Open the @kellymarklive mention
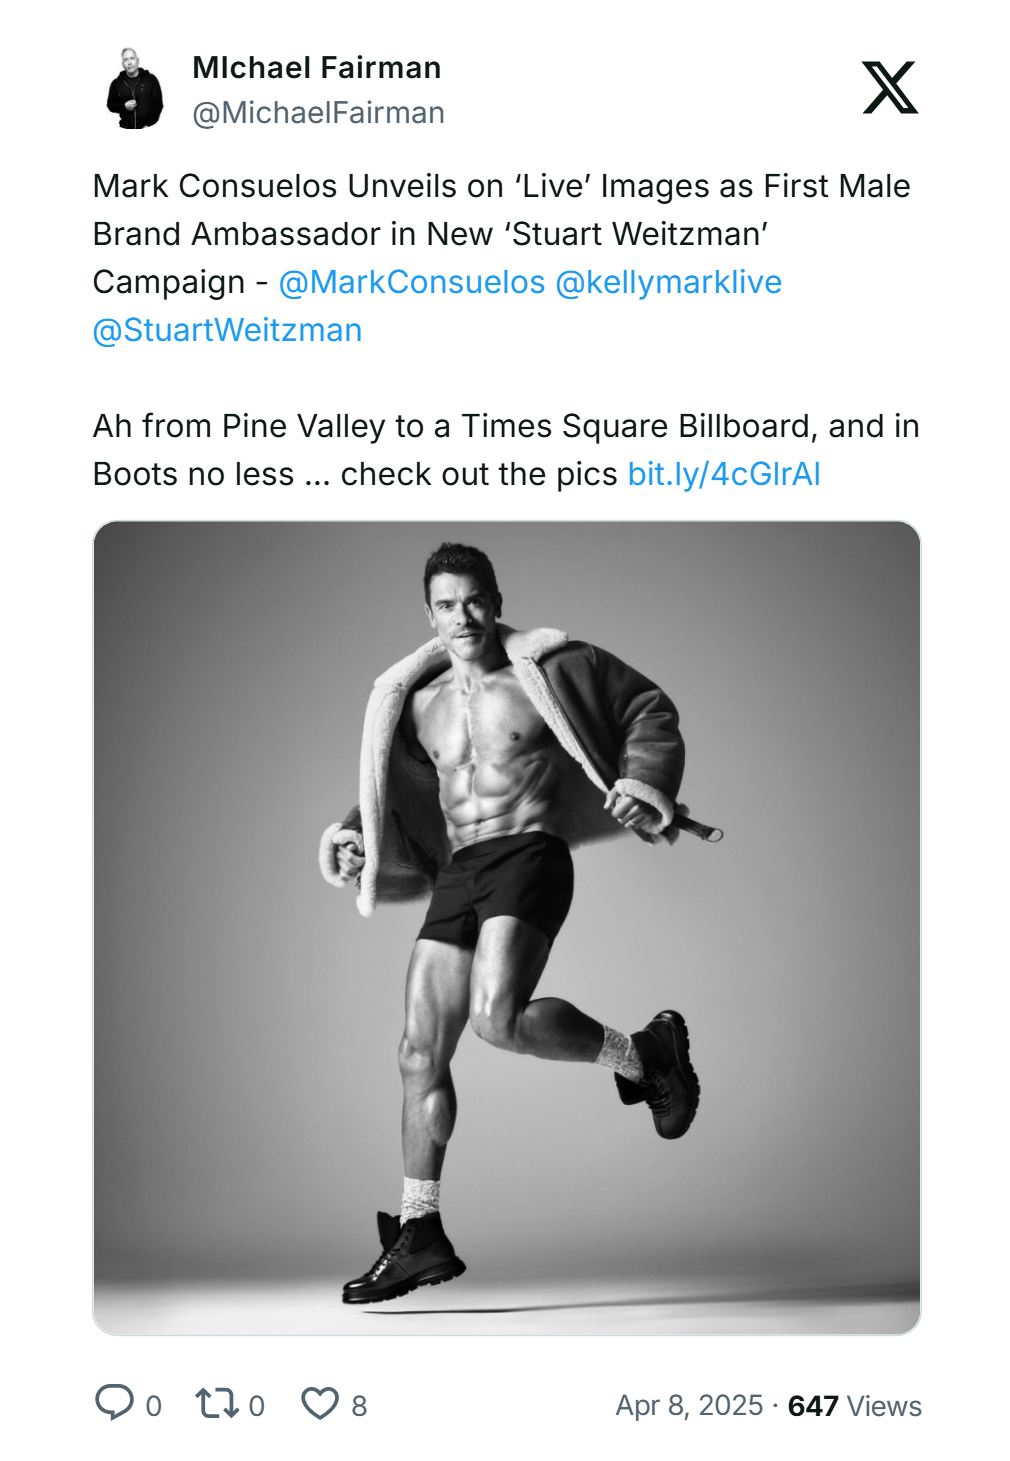Screen dimensions: 1010x1461 (x=668, y=282)
